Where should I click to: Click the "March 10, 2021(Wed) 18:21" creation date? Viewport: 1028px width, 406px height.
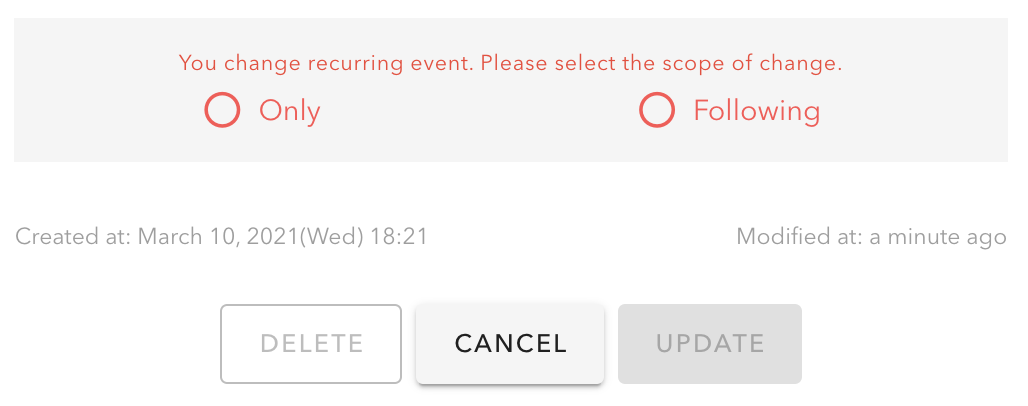[283, 237]
